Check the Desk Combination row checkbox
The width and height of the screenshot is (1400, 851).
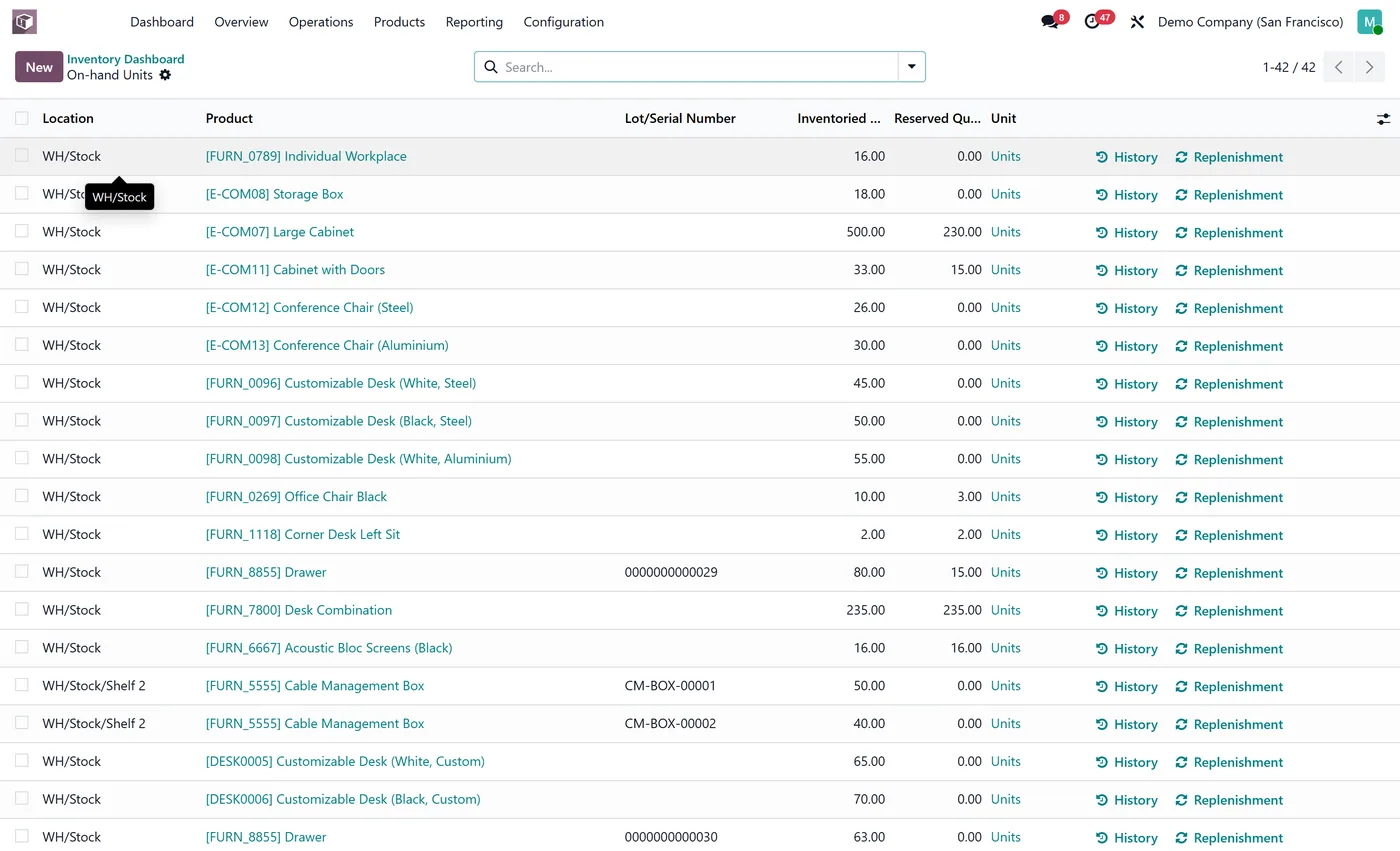(x=22, y=609)
